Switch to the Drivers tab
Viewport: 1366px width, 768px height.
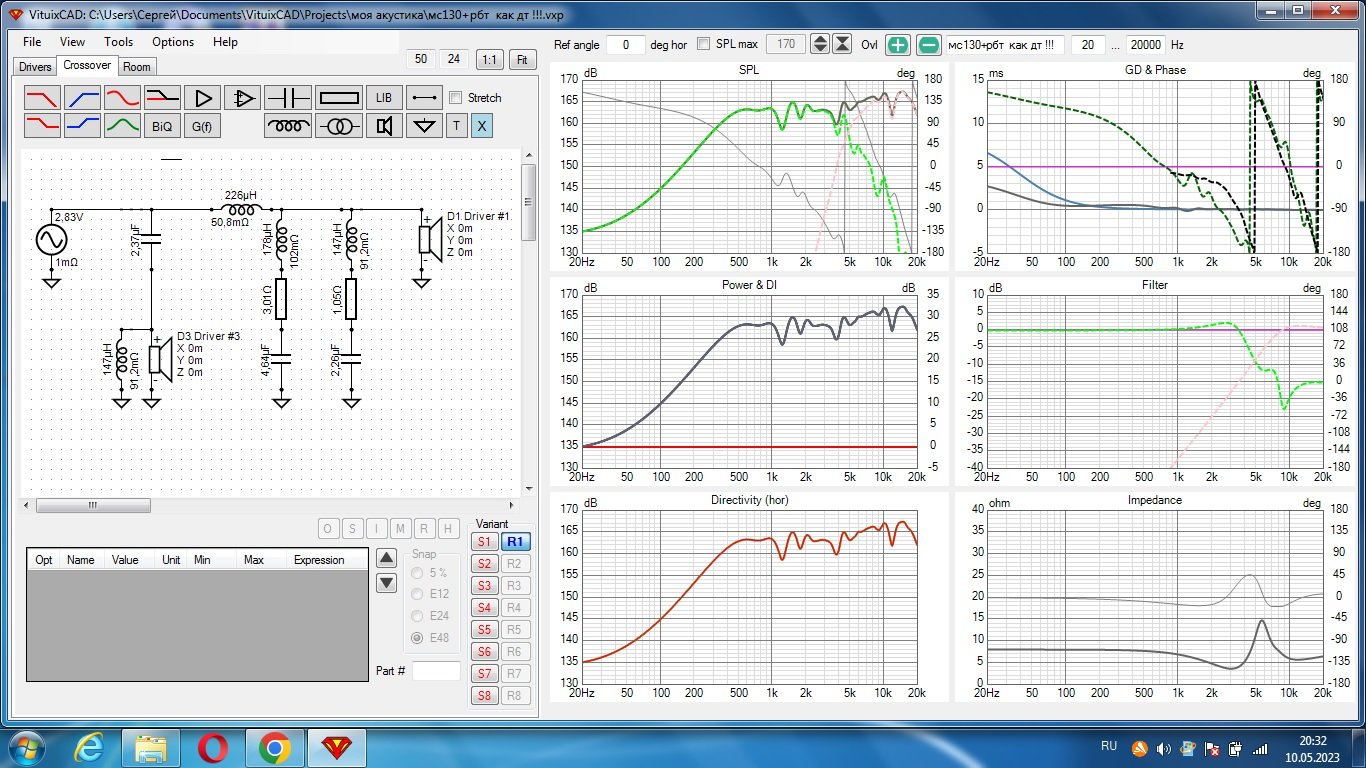[x=35, y=67]
